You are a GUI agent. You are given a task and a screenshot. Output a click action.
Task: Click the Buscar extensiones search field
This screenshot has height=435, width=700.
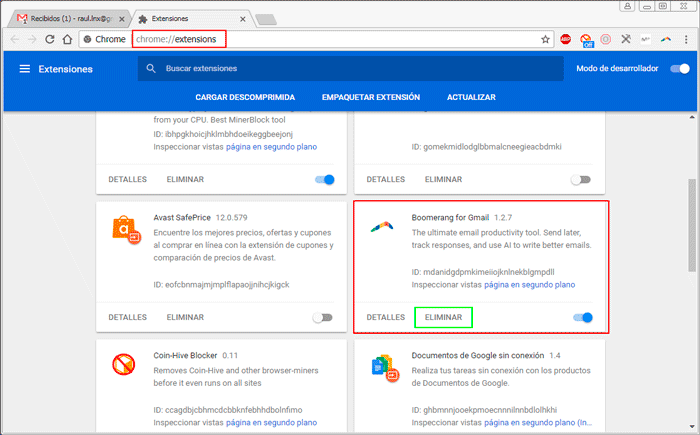[350, 69]
